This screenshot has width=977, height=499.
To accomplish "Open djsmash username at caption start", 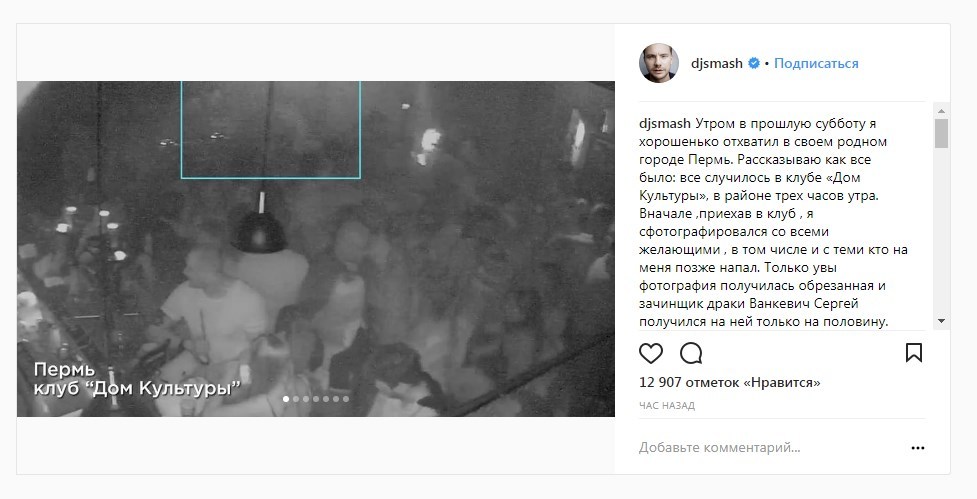I will tap(665, 123).
